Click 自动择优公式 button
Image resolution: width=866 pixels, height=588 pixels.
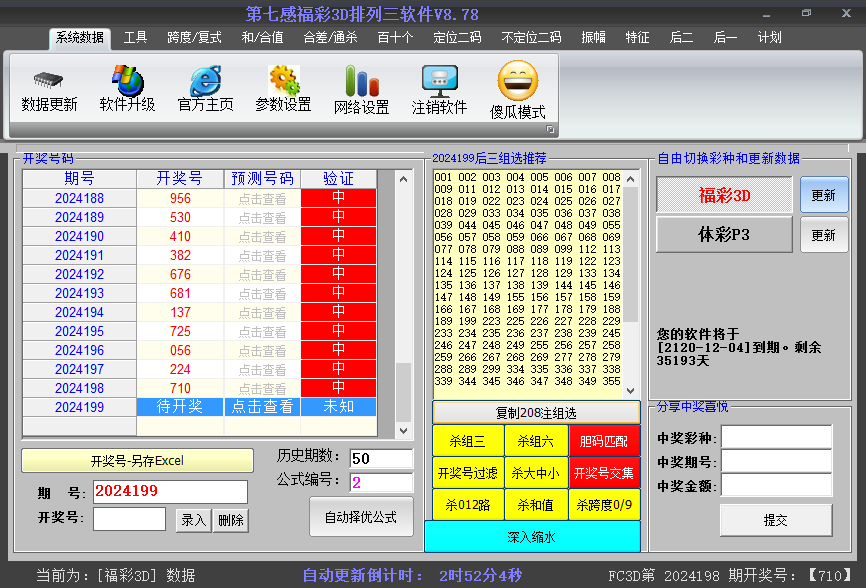point(361,517)
